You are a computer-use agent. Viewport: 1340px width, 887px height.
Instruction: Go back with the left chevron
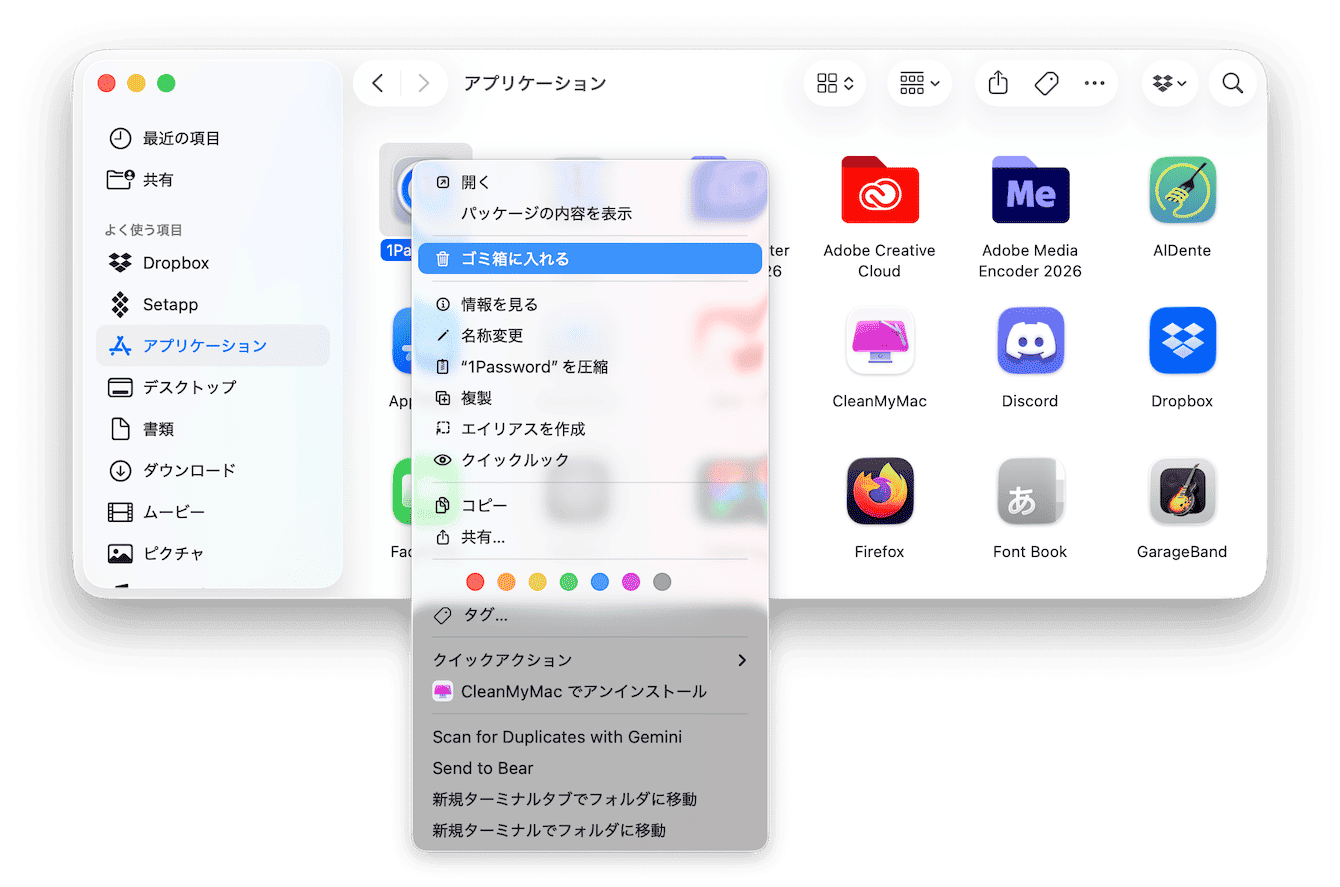(377, 83)
